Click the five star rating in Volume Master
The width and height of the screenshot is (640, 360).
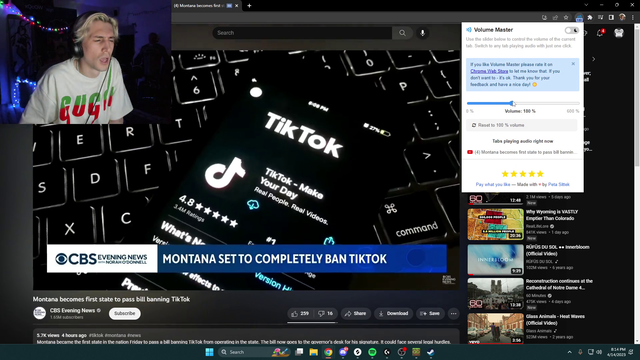(522, 174)
